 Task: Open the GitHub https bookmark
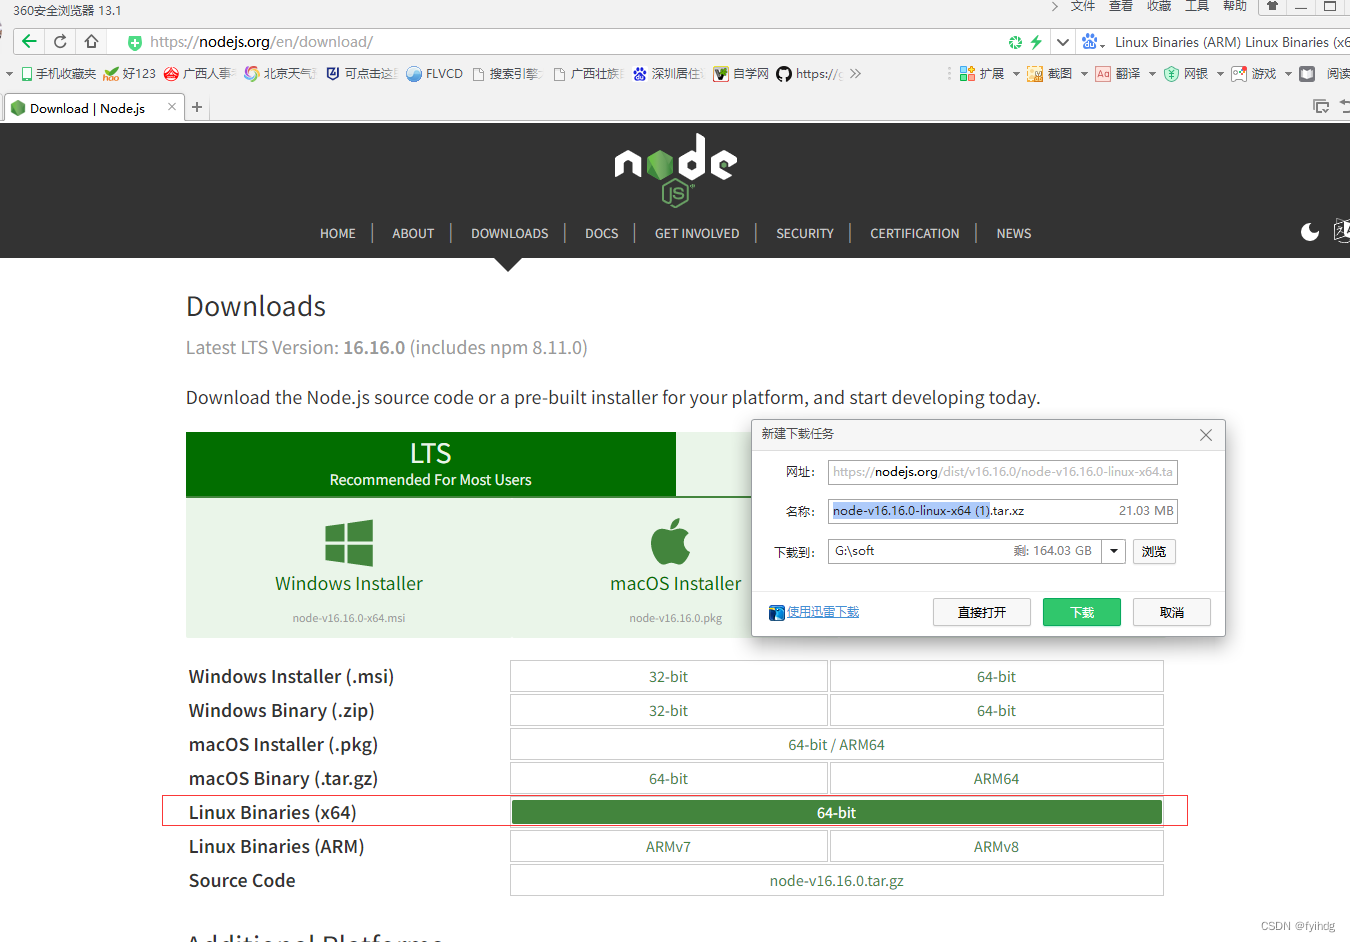[x=810, y=74]
